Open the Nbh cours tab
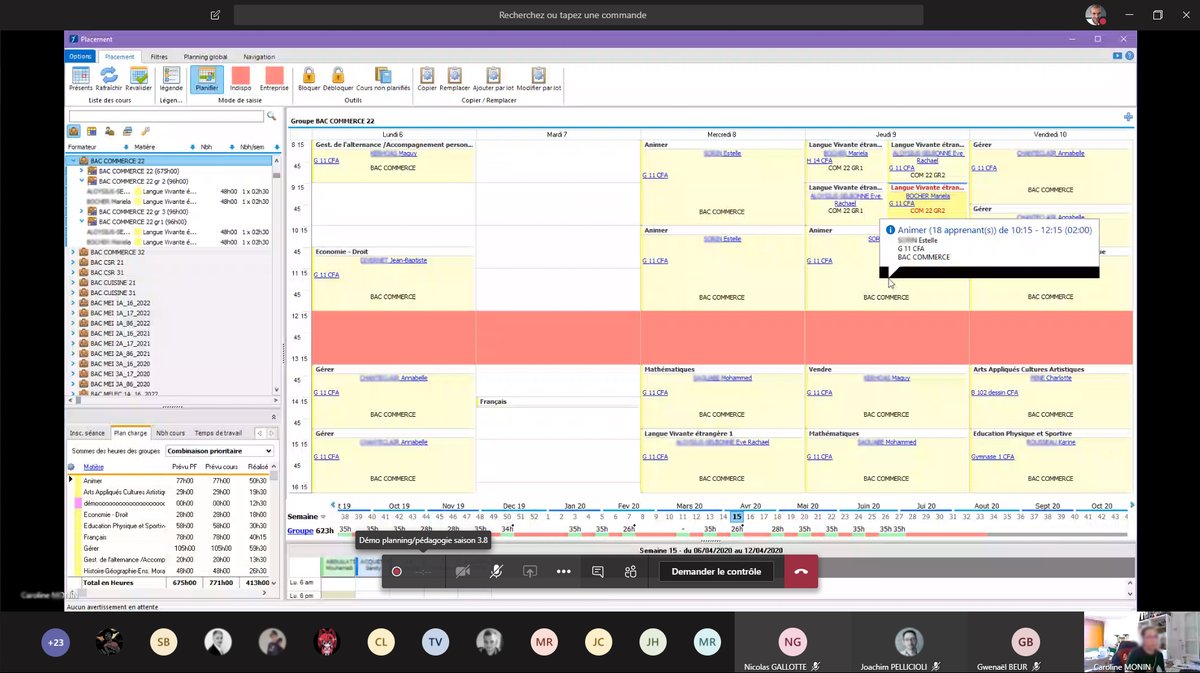1200x673 pixels. 170,433
